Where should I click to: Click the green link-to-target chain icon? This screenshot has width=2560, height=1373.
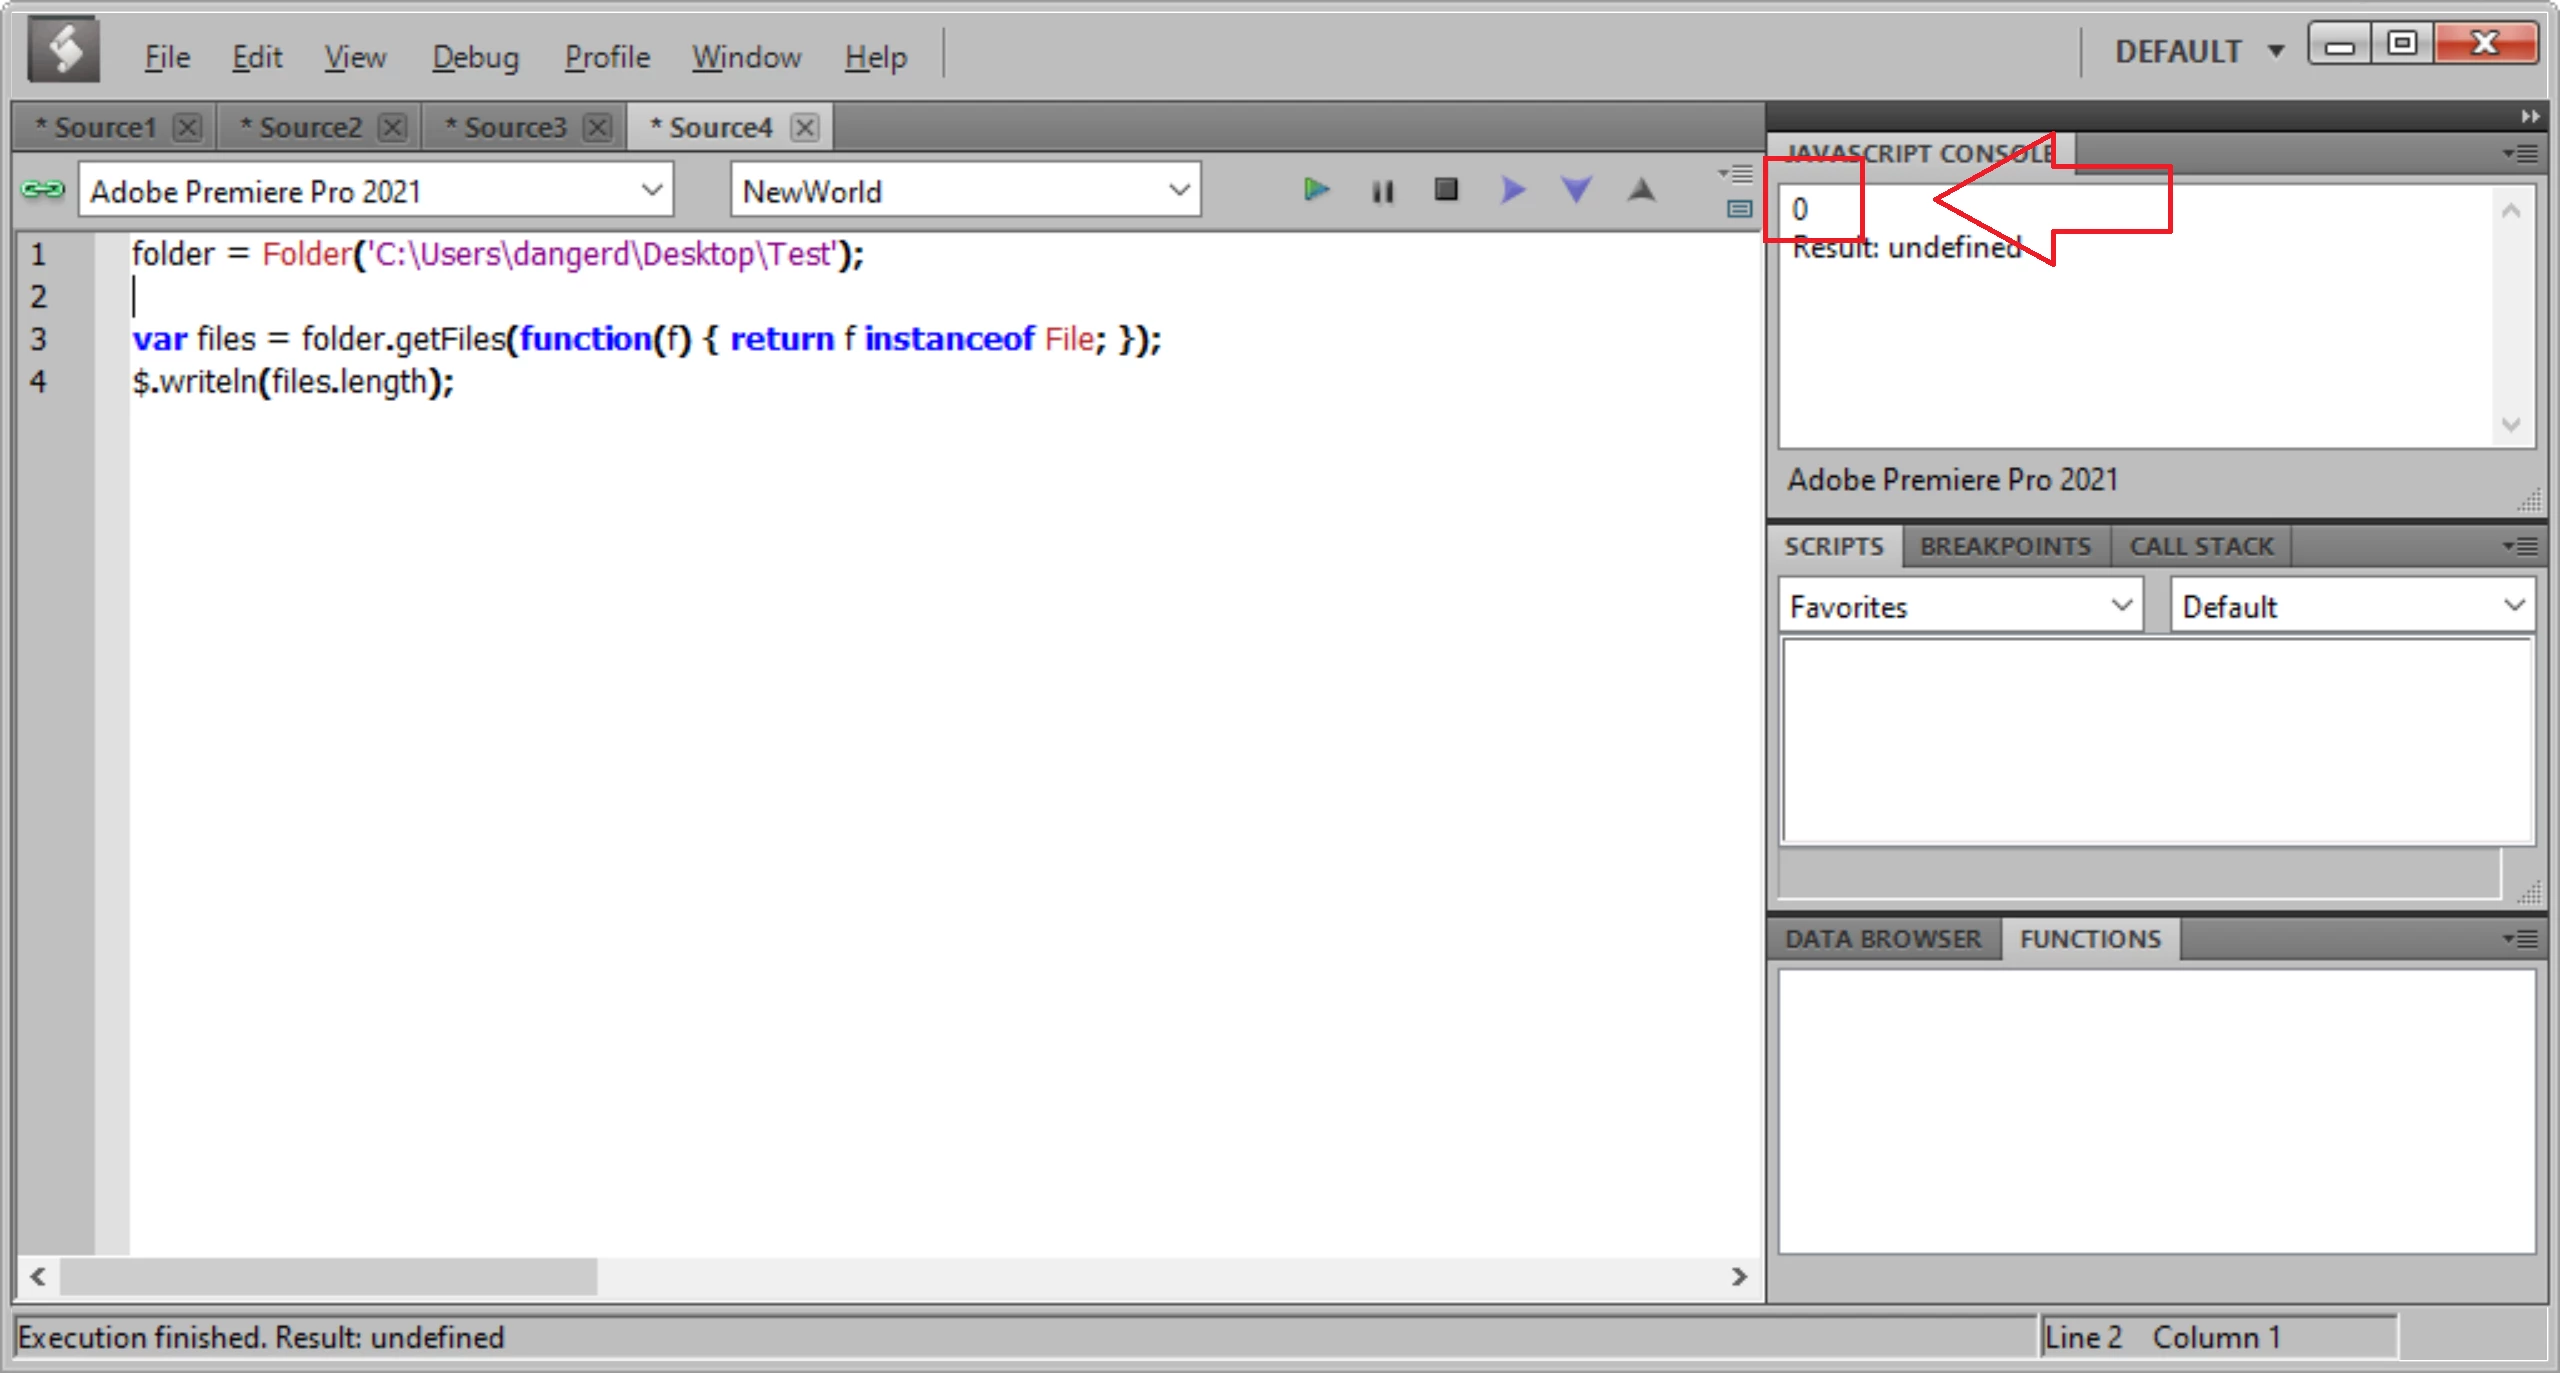tap(43, 189)
